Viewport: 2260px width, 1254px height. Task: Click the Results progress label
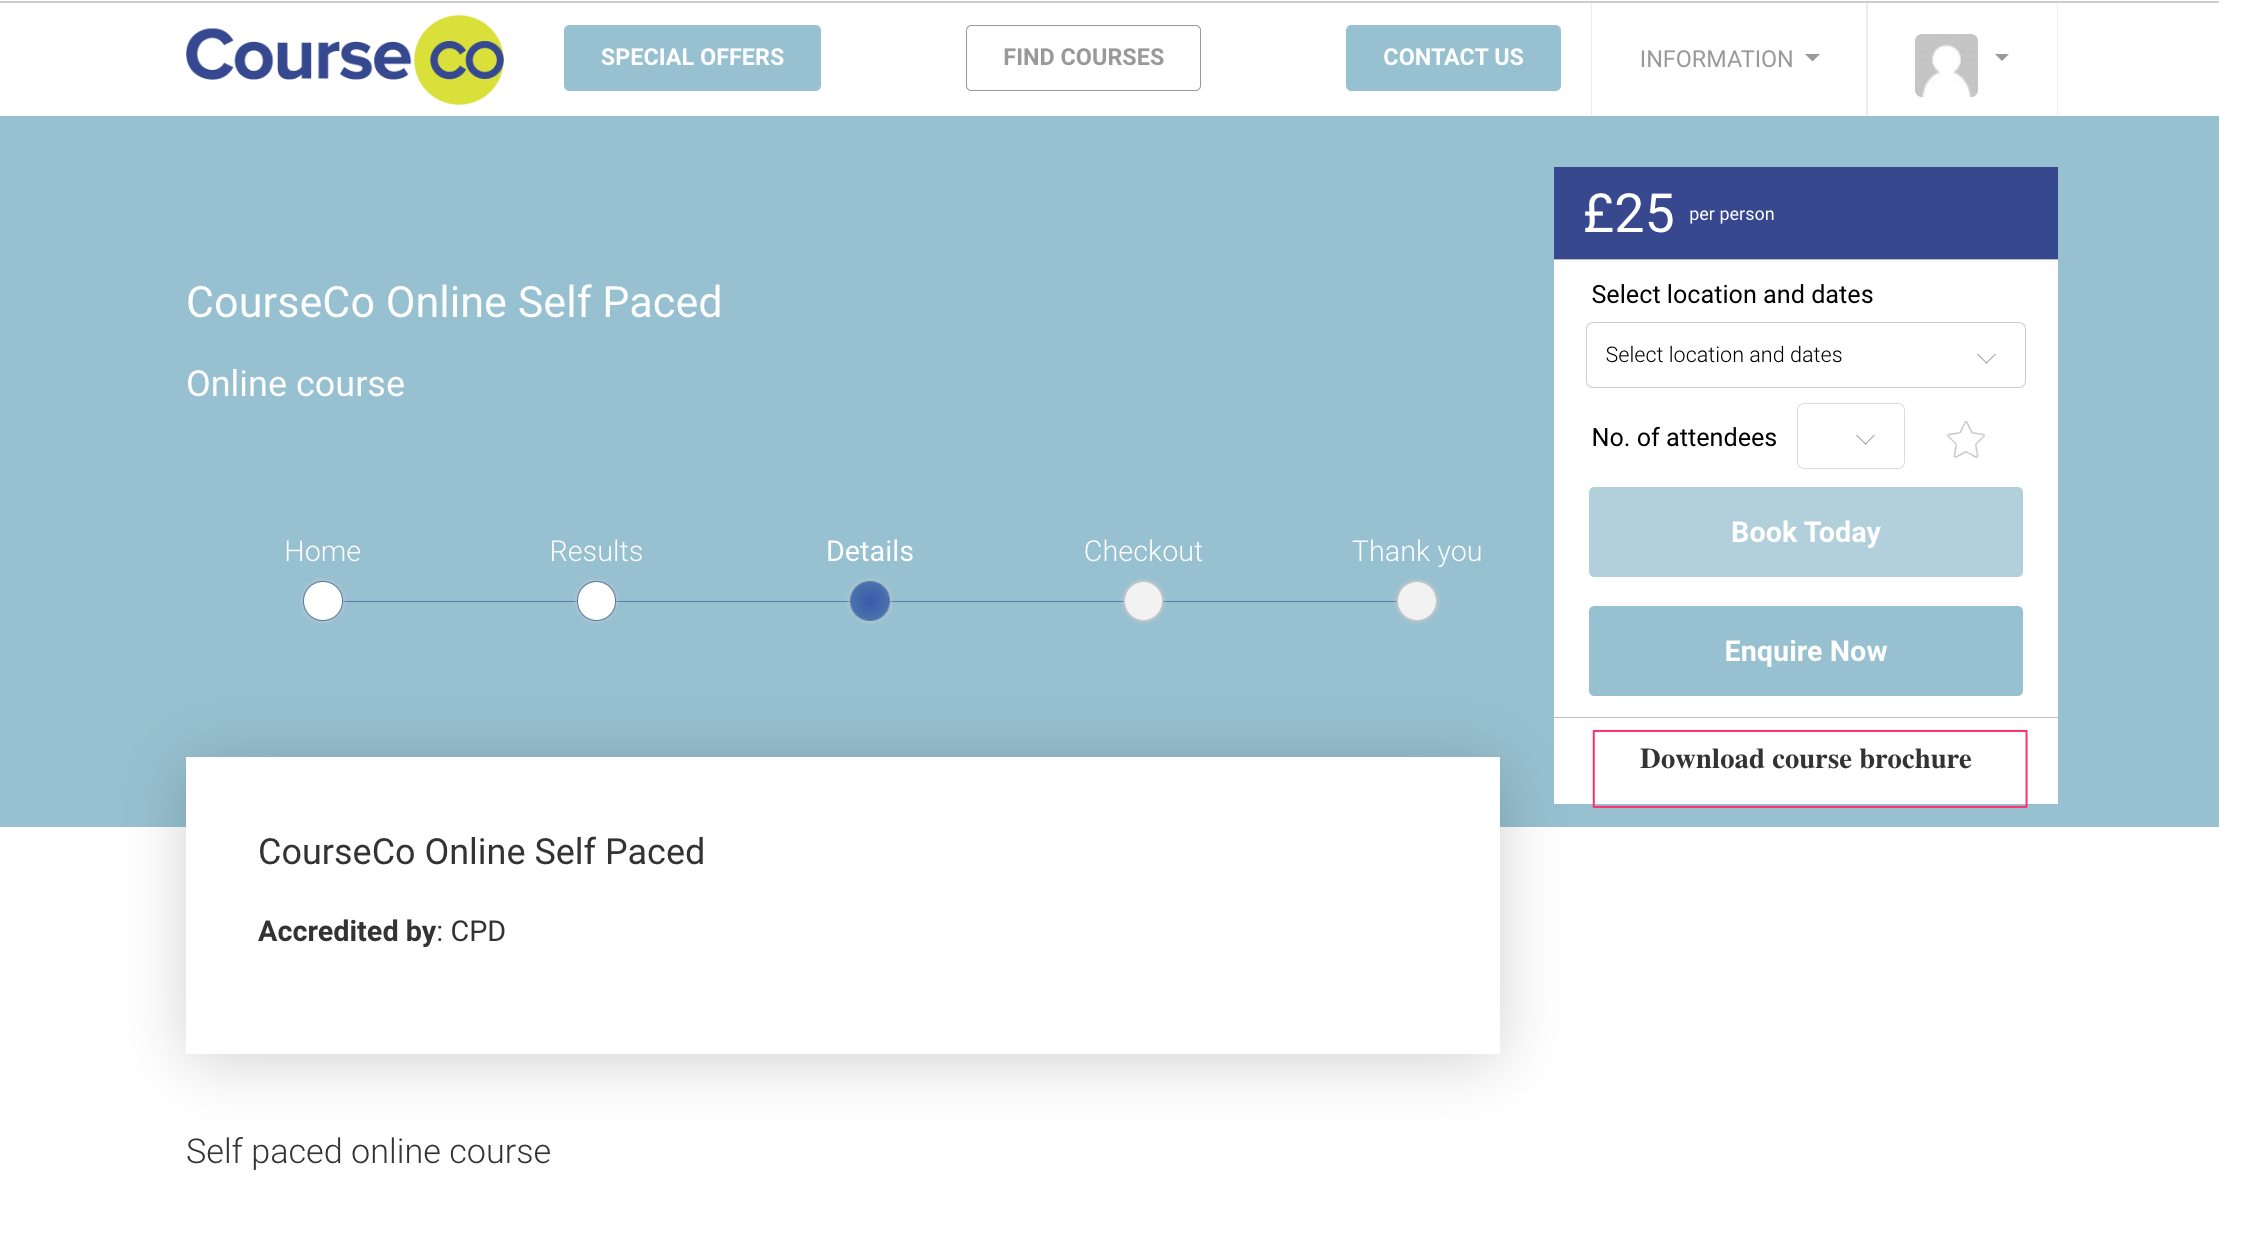[596, 551]
